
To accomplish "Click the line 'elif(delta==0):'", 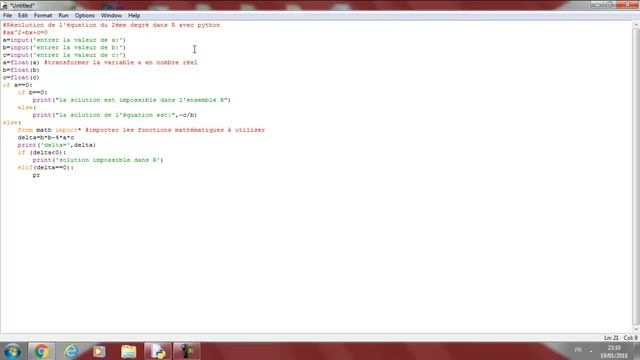I will pyautogui.click(x=46, y=168).
